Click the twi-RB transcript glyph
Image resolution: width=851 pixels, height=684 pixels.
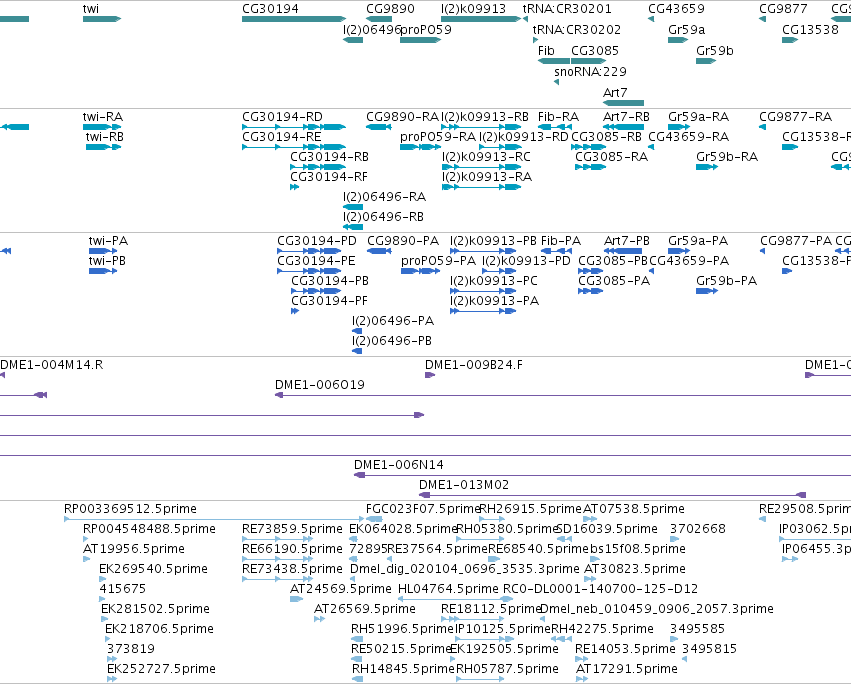[104, 147]
